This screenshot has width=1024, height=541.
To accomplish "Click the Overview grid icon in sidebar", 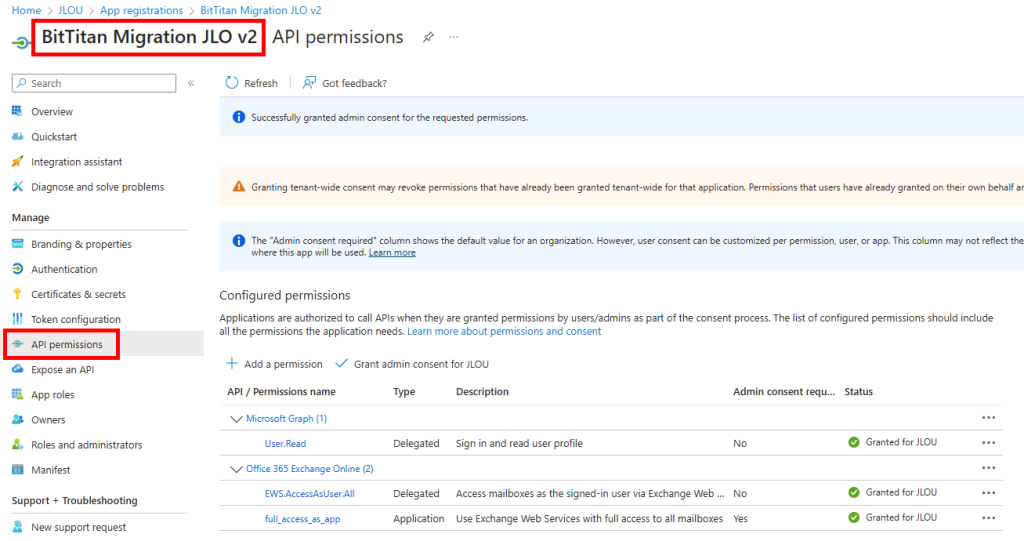I will click(x=18, y=111).
